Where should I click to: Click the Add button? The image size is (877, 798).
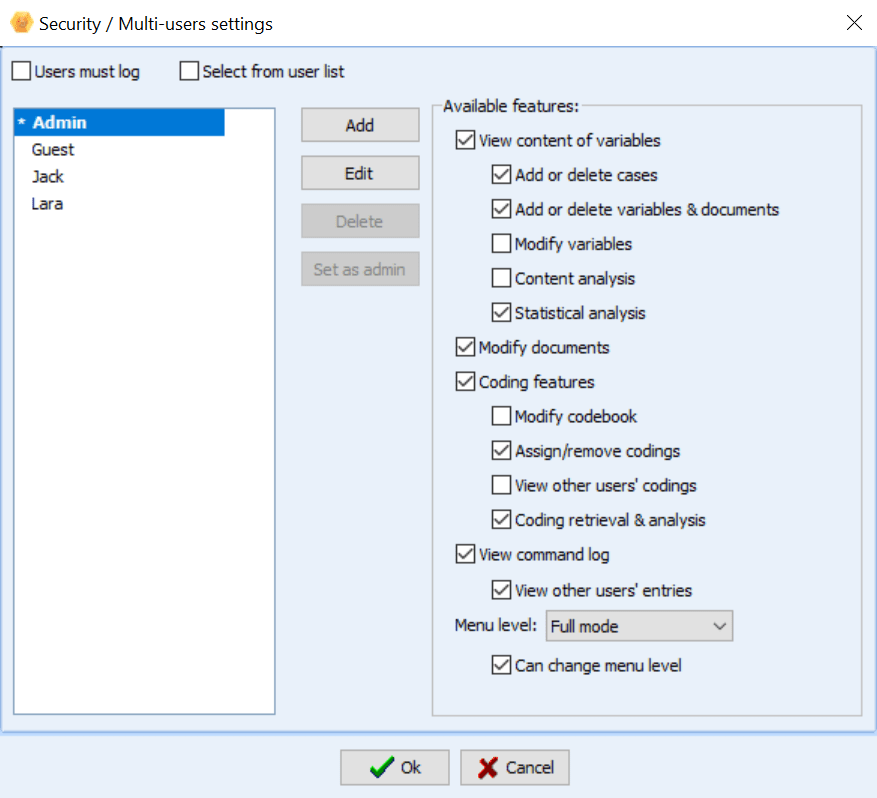pos(360,125)
